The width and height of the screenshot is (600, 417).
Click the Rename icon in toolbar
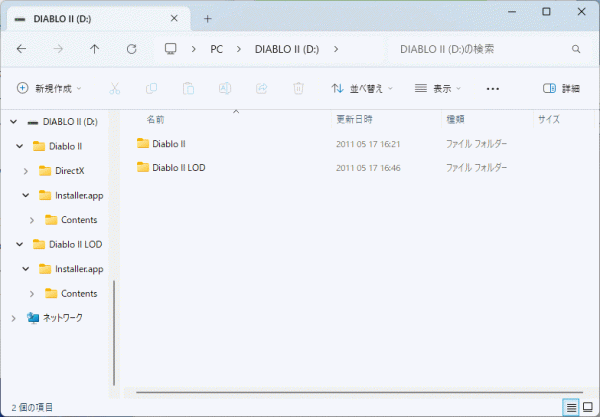225,88
